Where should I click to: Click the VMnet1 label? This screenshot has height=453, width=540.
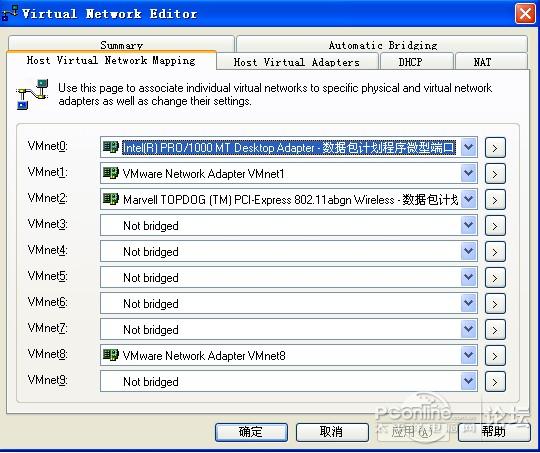tap(48, 172)
